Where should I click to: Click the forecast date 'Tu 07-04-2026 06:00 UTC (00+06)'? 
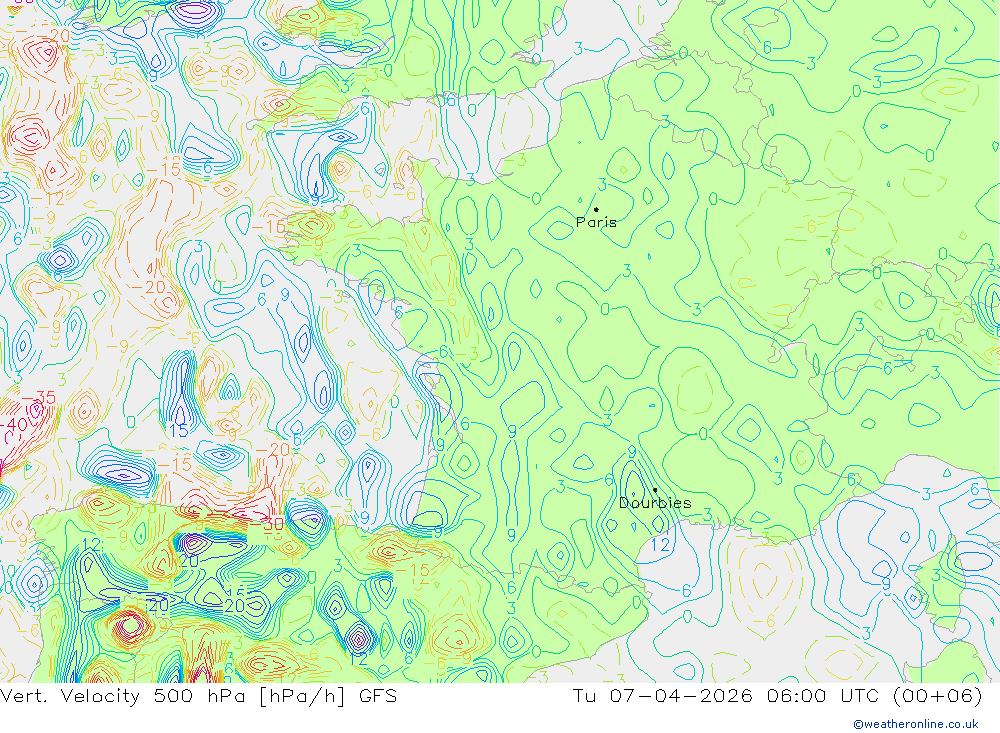(777, 695)
